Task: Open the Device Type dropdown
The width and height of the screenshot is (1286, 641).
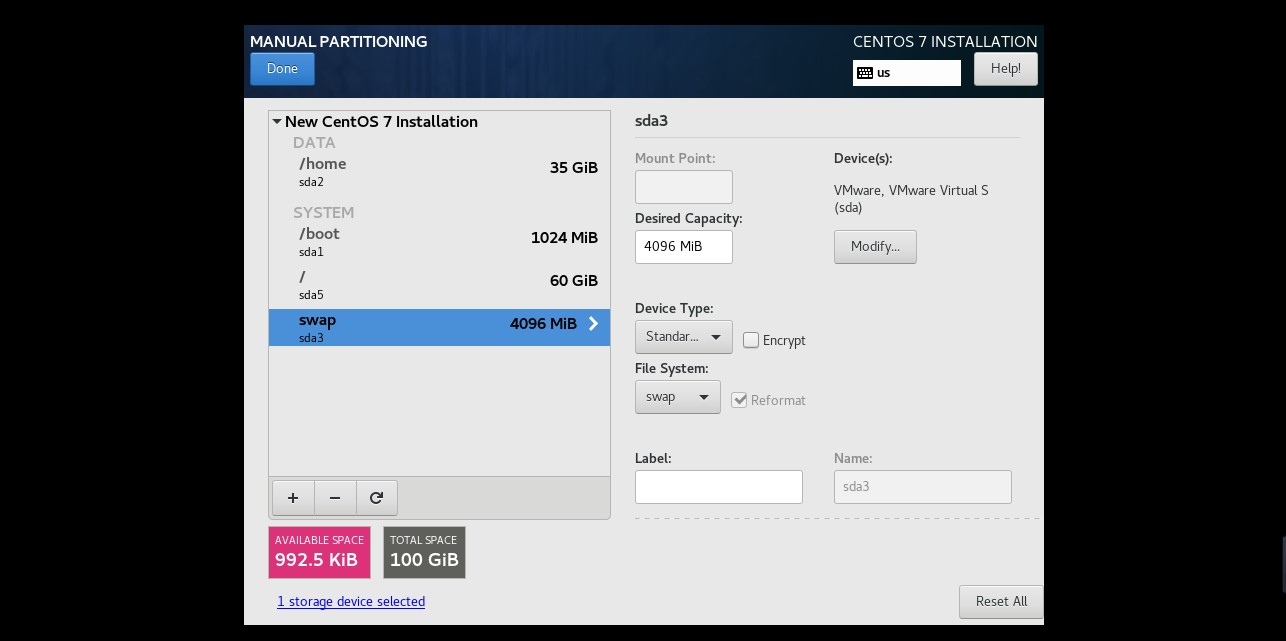Action: 684,337
